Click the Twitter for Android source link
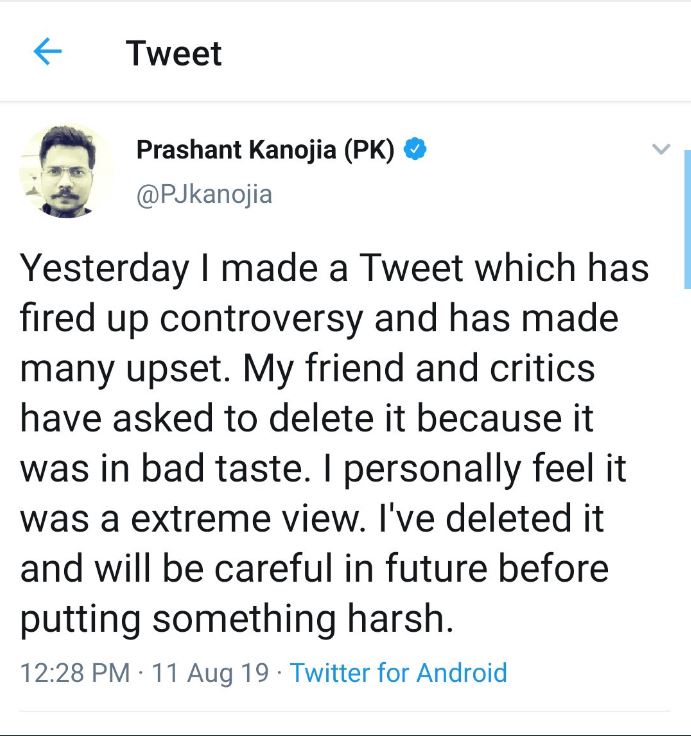The height and width of the screenshot is (736, 691). coord(398,673)
